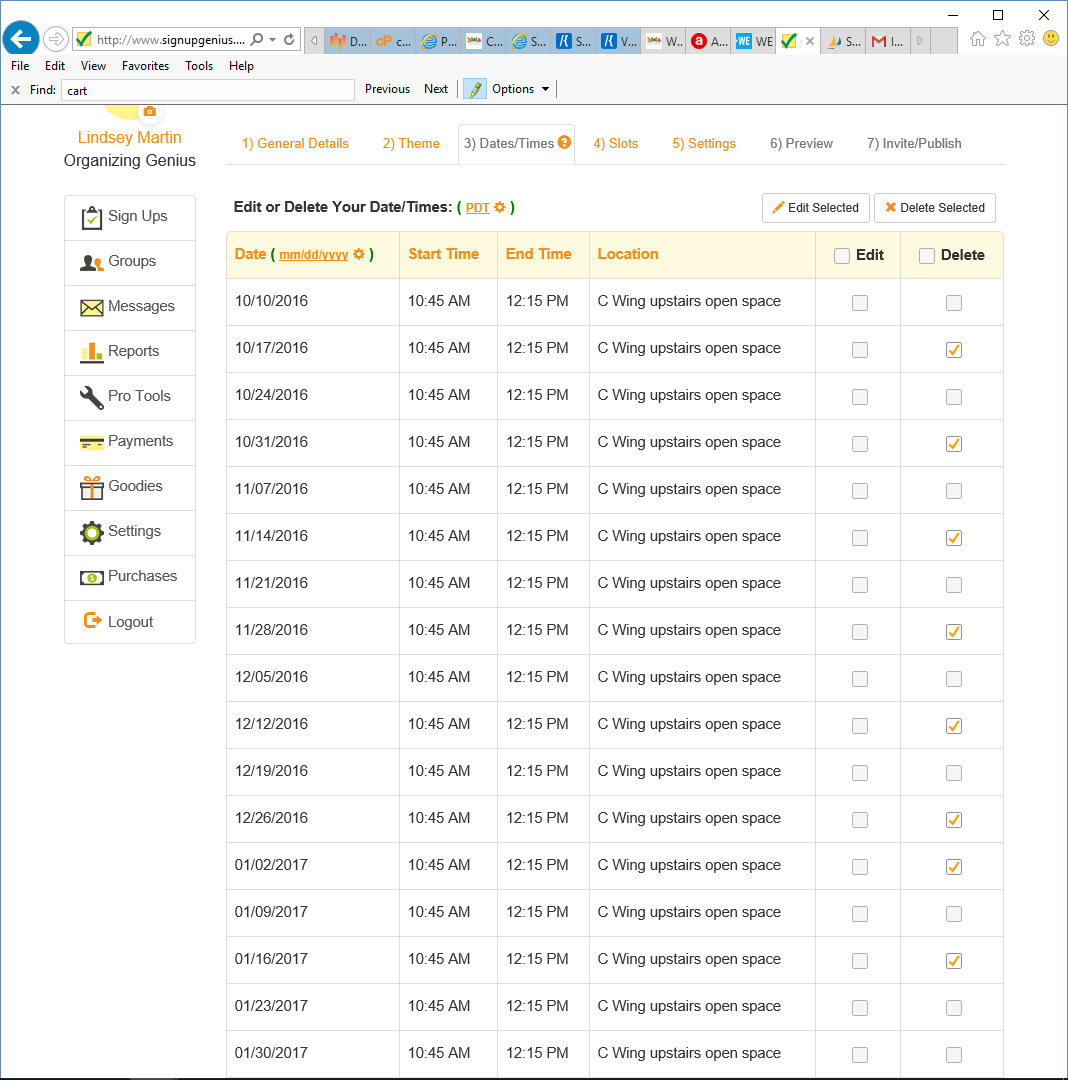1068x1080 pixels.
Task: Open Messages from the sidebar
Action: 130,307
